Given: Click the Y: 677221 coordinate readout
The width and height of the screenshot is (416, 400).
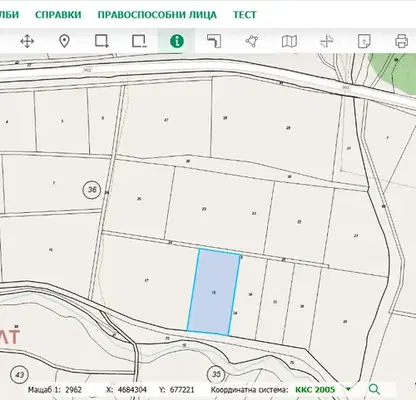Looking at the screenshot, I should (177, 389).
